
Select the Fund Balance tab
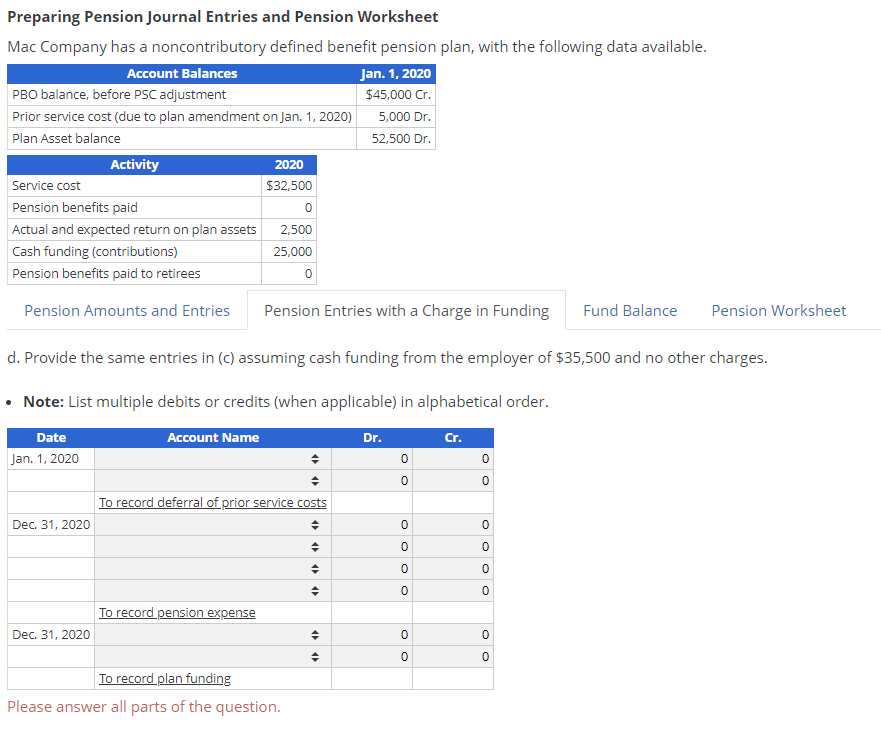(629, 311)
